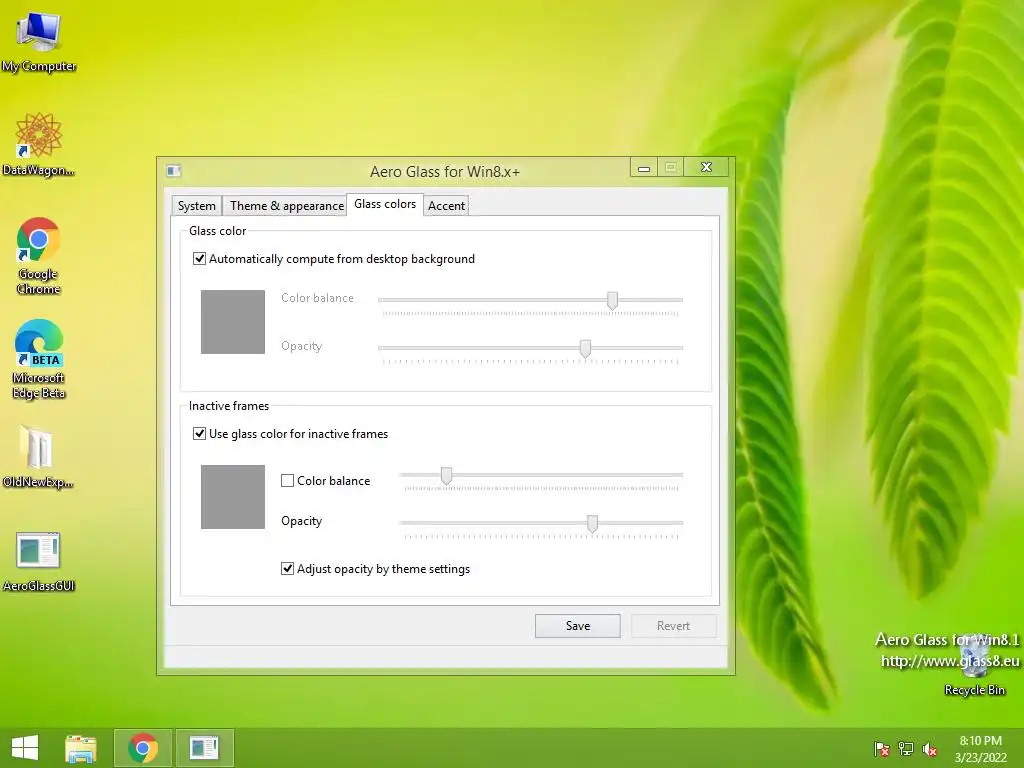This screenshot has height=768, width=1024.
Task: Enable inactive frames Color balance checkbox
Action: [287, 481]
